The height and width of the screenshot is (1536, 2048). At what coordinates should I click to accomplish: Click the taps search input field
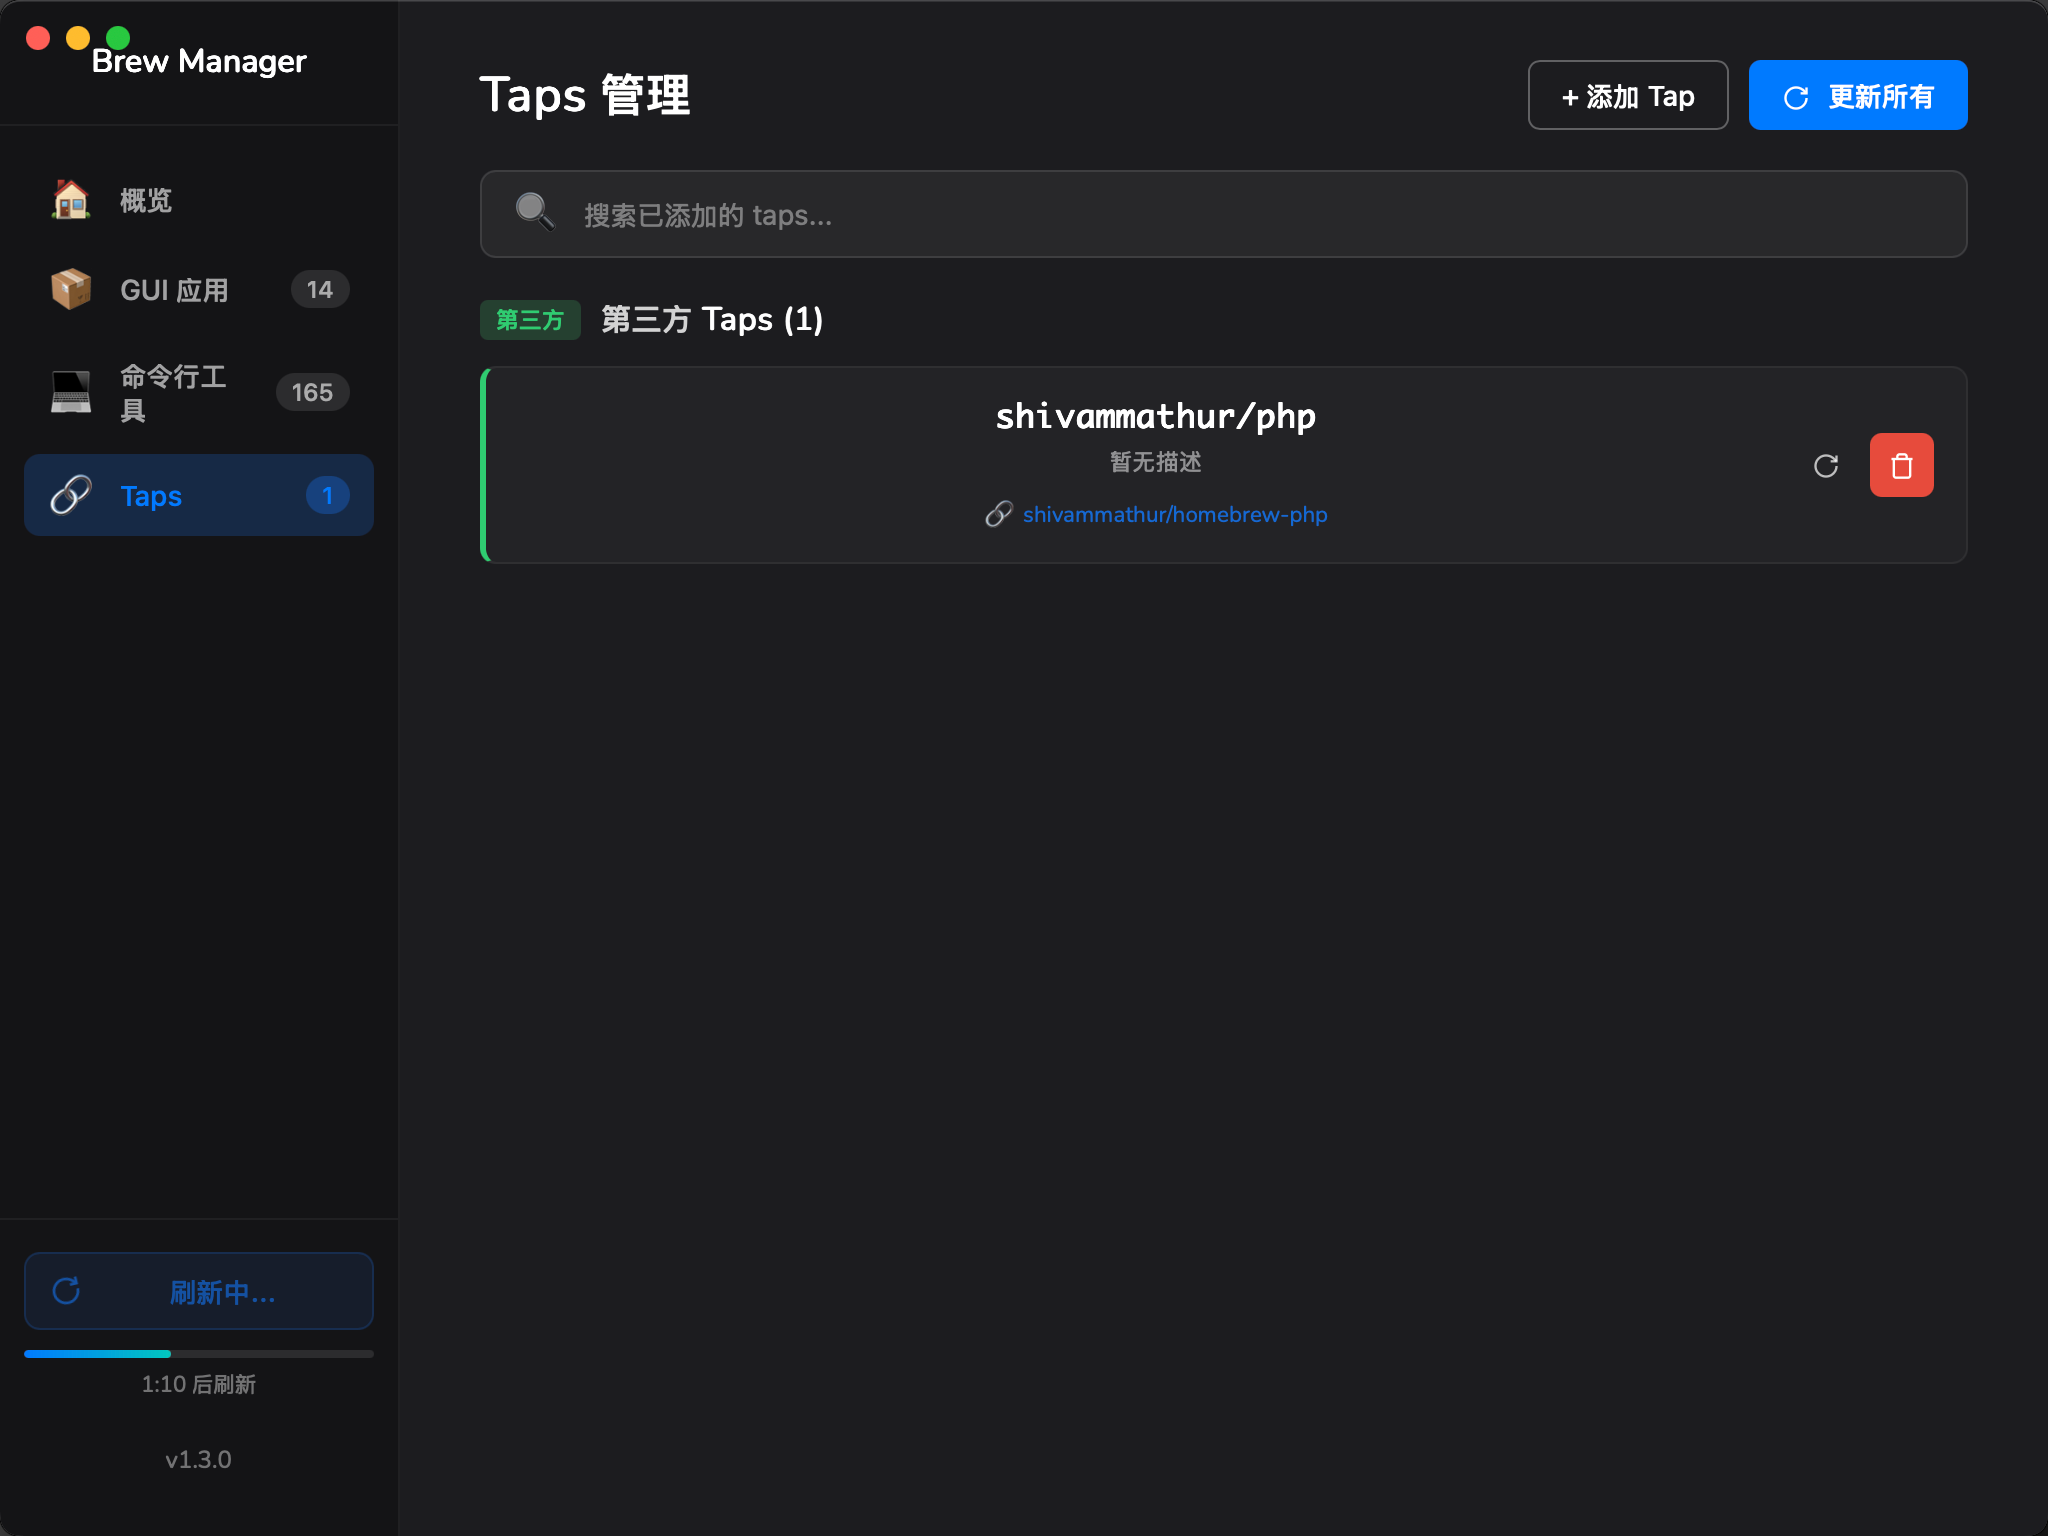tap(1100, 214)
